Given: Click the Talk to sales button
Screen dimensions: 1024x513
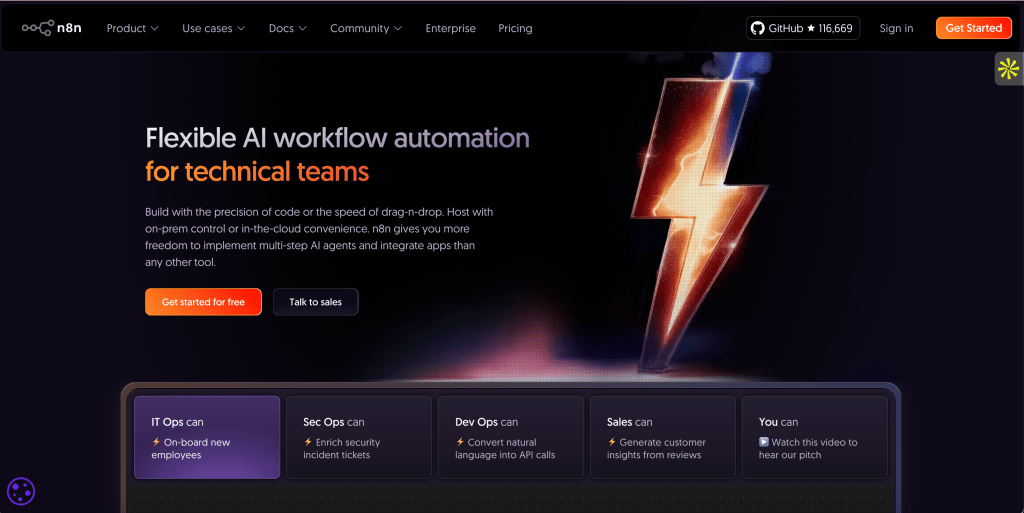Looking at the screenshot, I should click(x=315, y=302).
